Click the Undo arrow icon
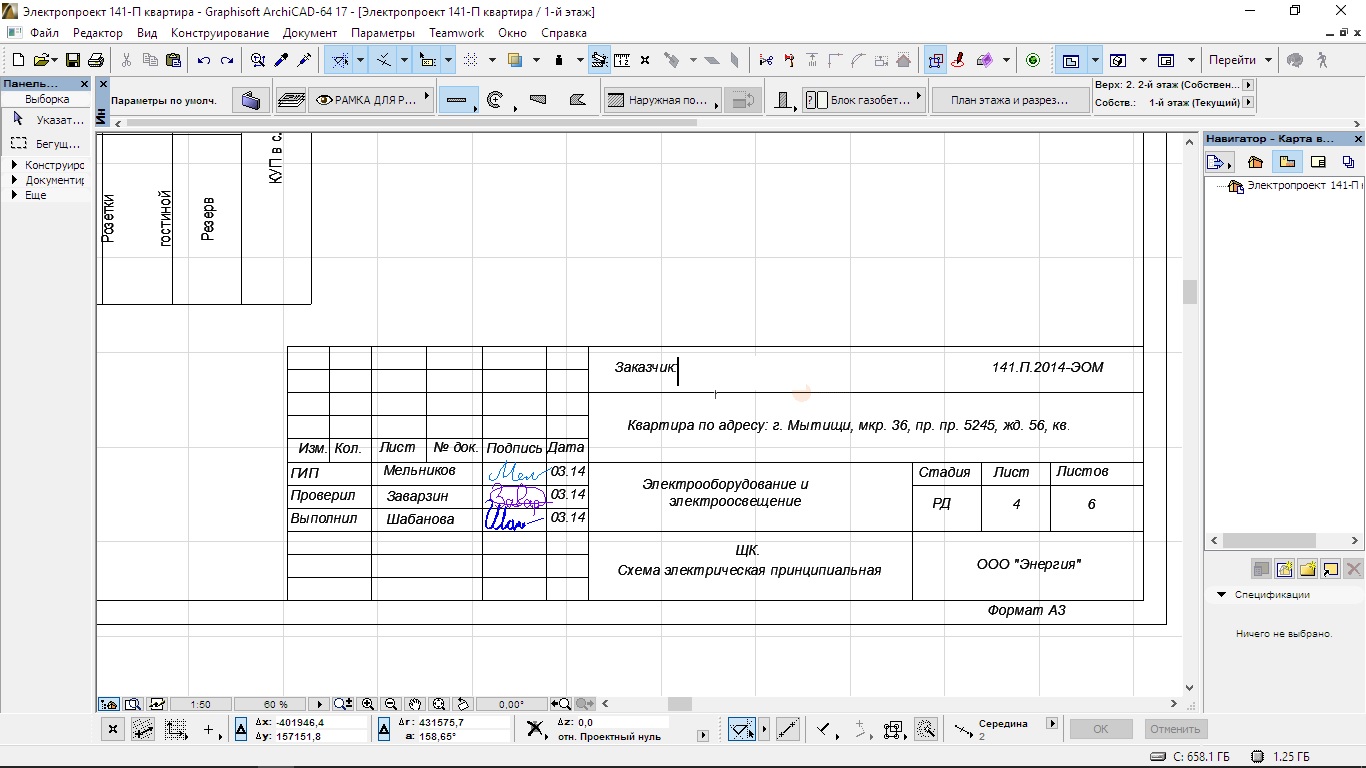Image resolution: width=1366 pixels, height=768 pixels. [x=204, y=60]
